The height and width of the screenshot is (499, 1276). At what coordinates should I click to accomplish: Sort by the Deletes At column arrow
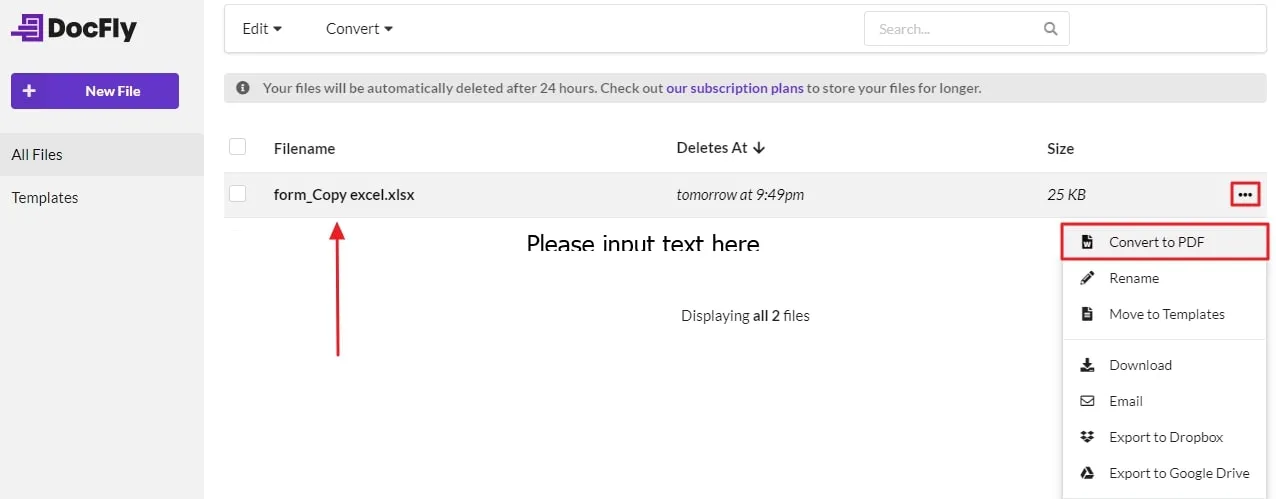click(759, 148)
